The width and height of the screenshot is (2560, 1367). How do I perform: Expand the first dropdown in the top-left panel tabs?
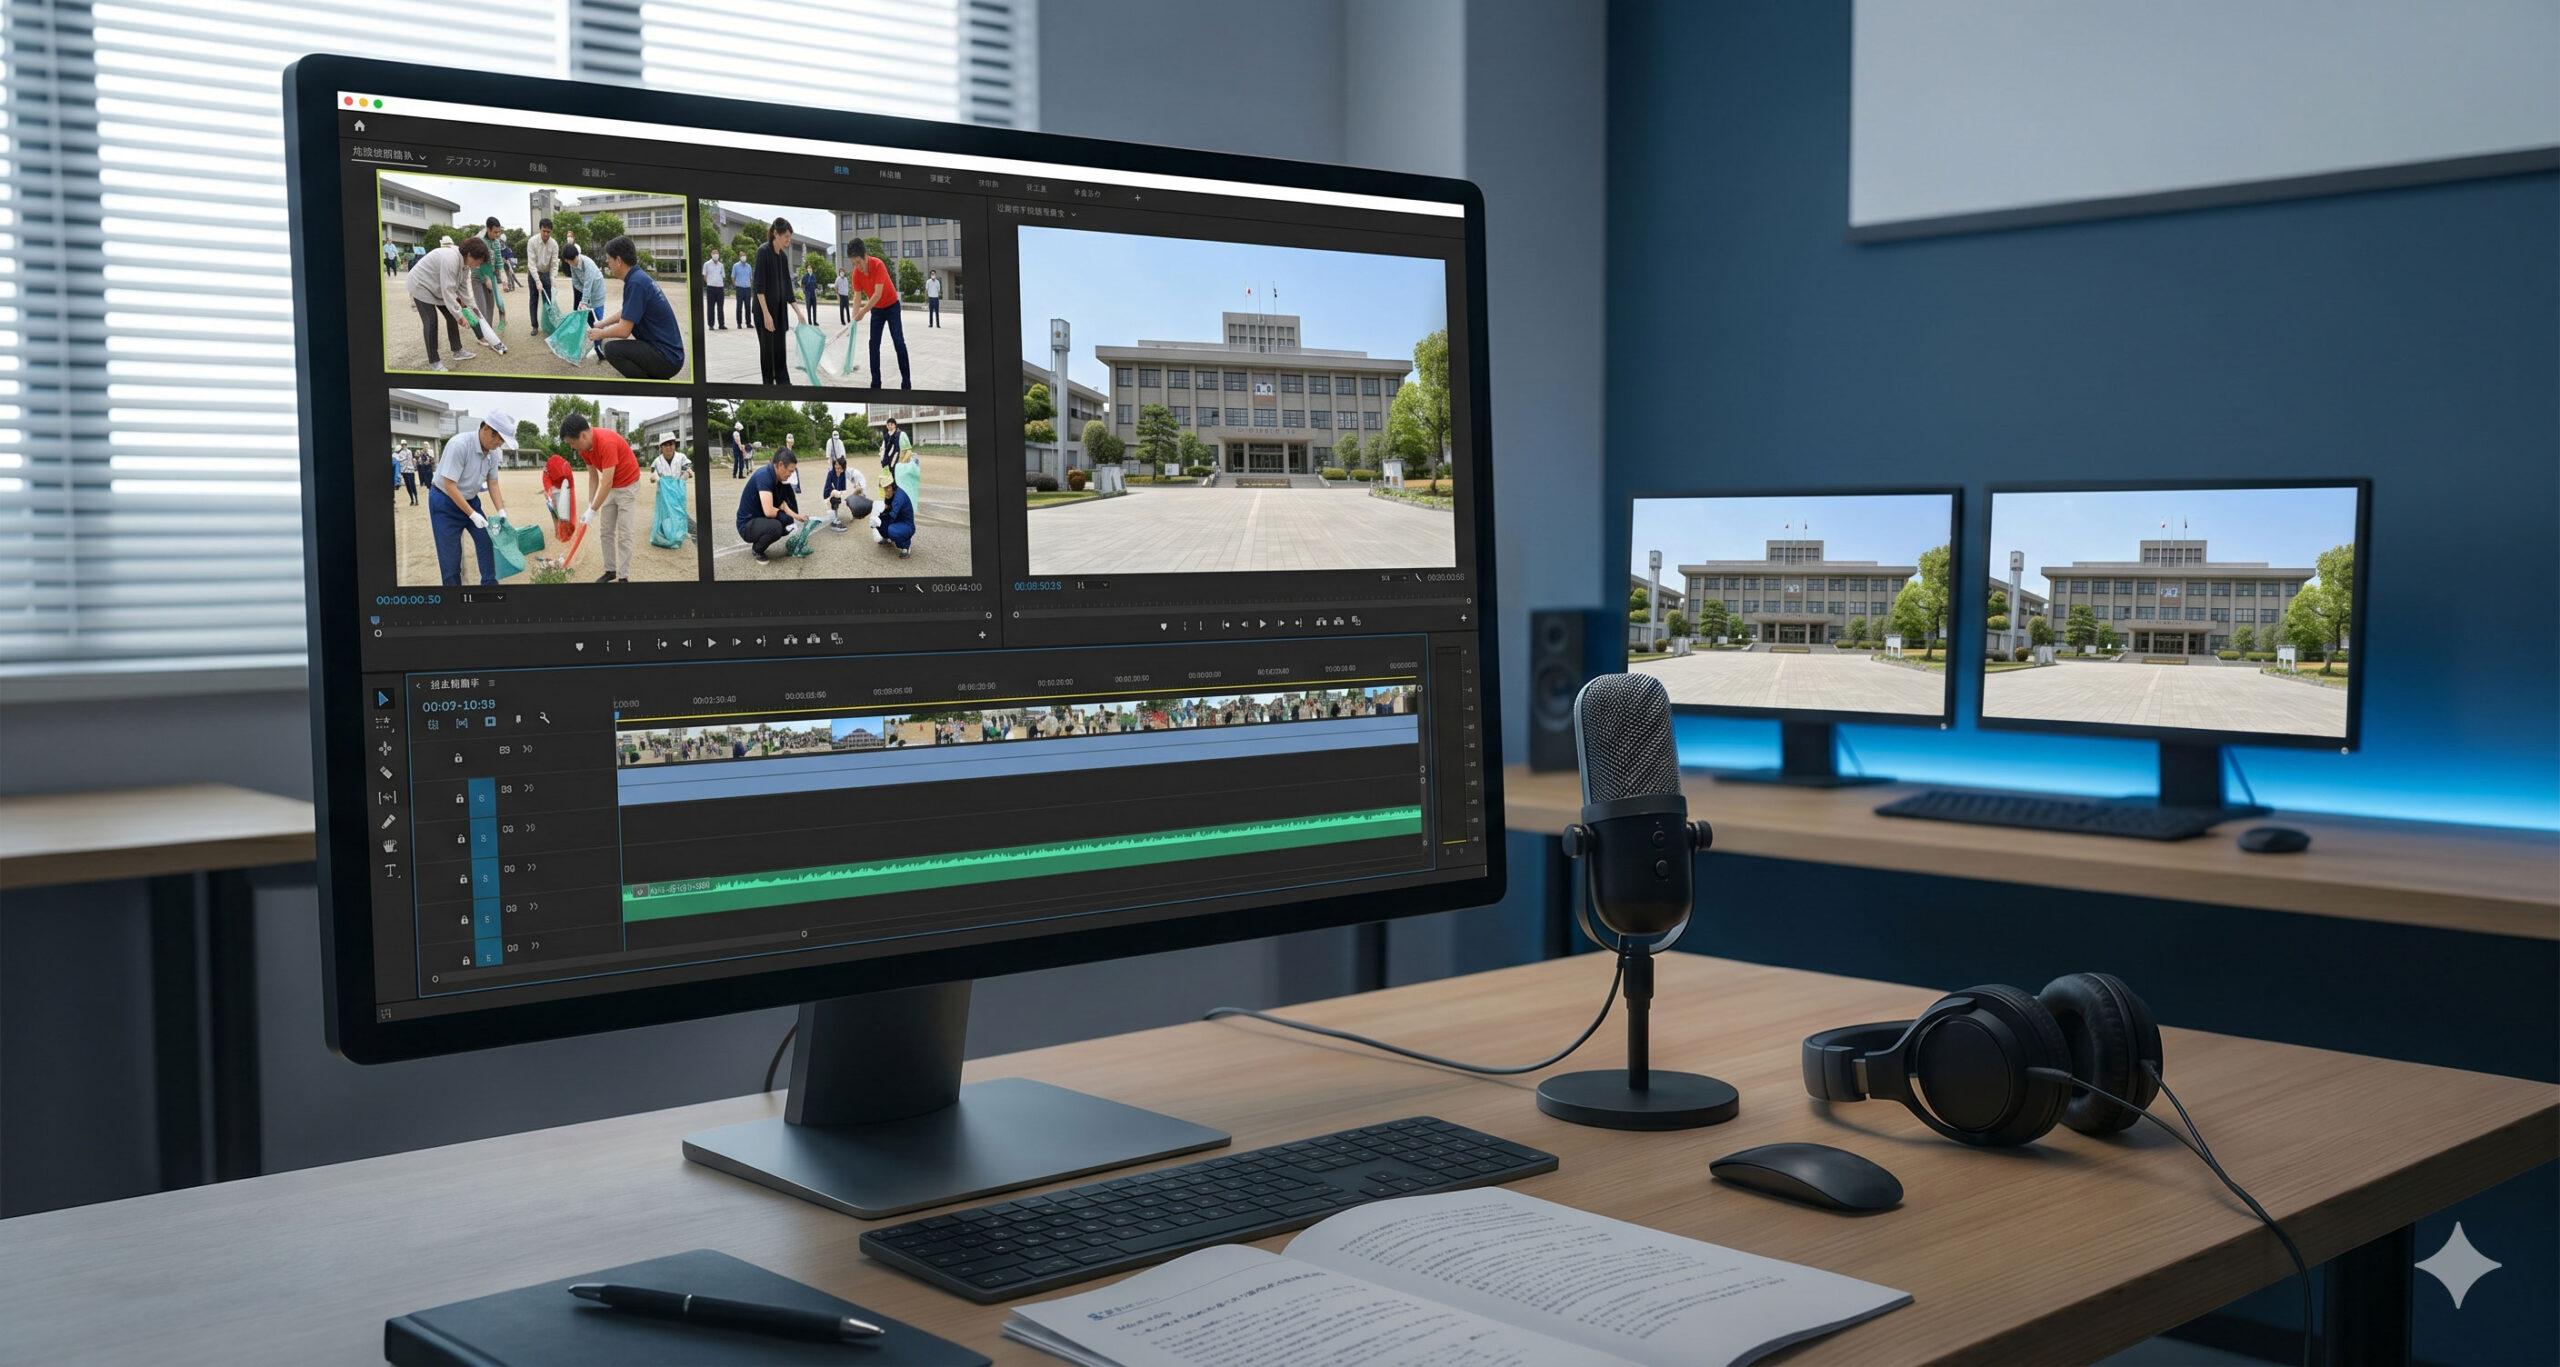click(x=422, y=157)
